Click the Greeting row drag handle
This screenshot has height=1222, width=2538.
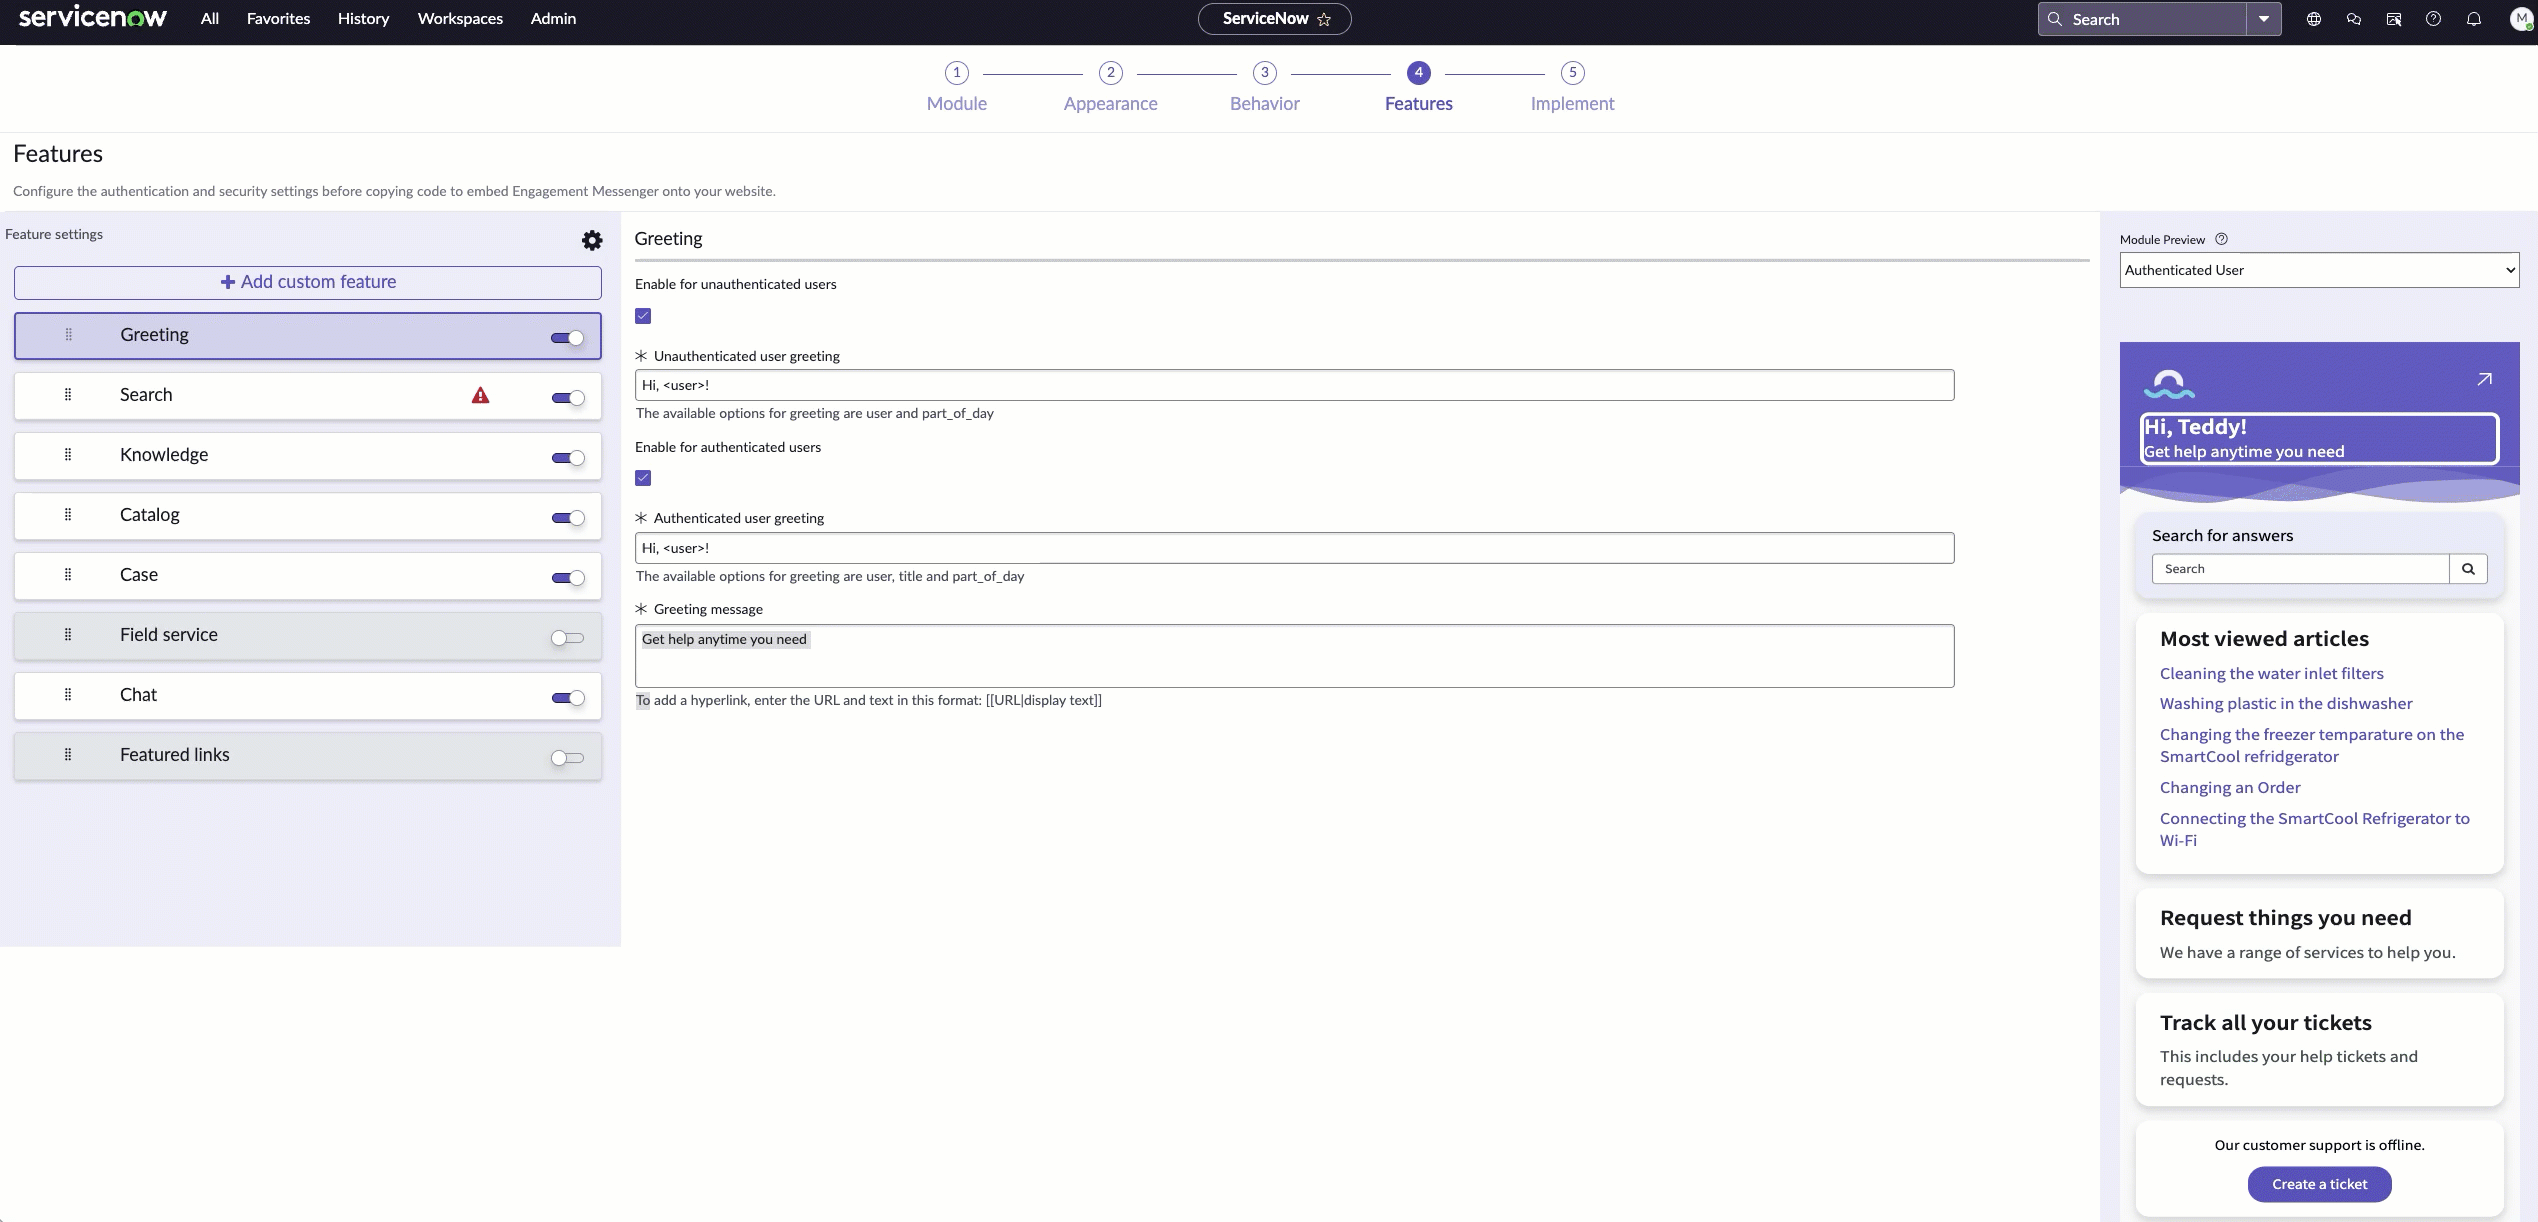[x=68, y=335]
